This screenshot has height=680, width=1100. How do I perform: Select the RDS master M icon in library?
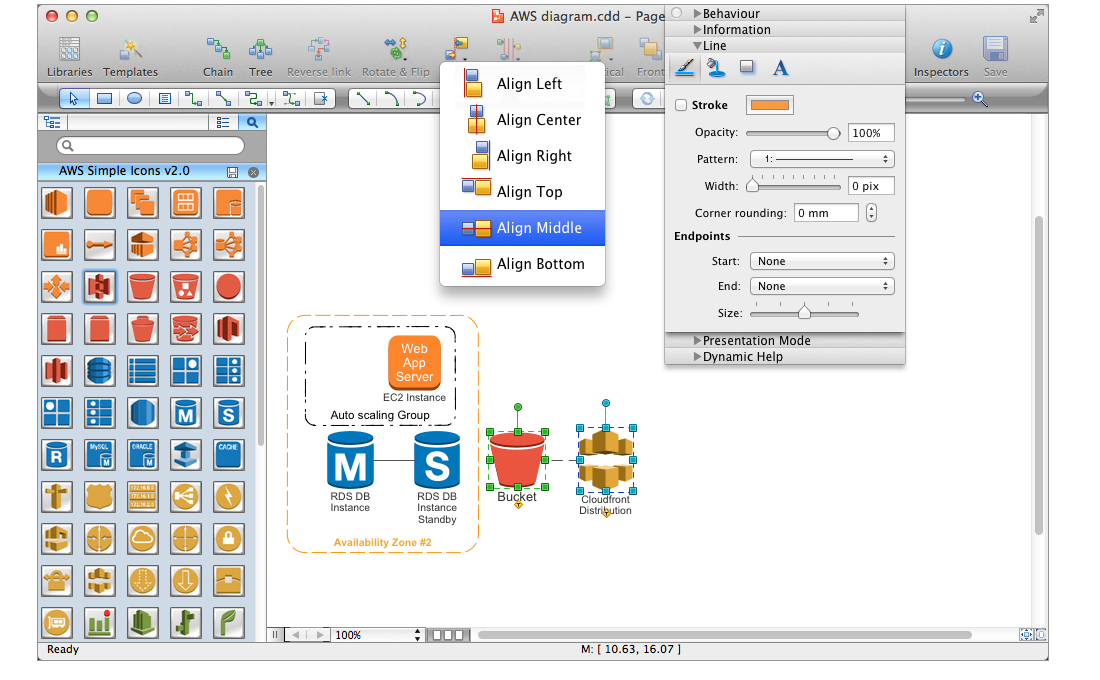pyautogui.click(x=185, y=413)
